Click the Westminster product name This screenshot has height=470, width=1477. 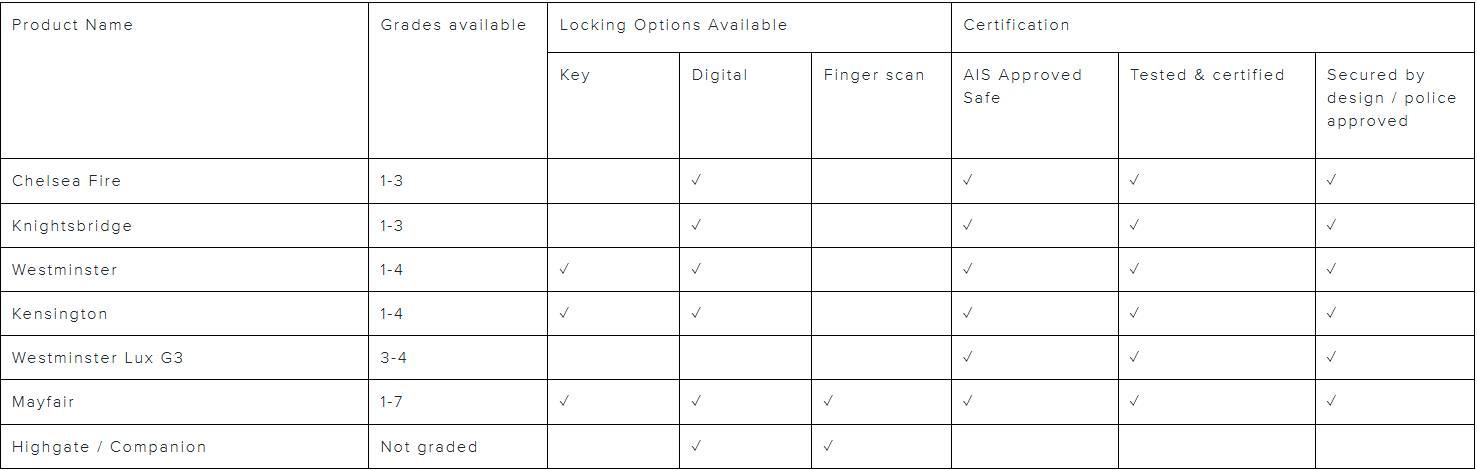coord(64,270)
